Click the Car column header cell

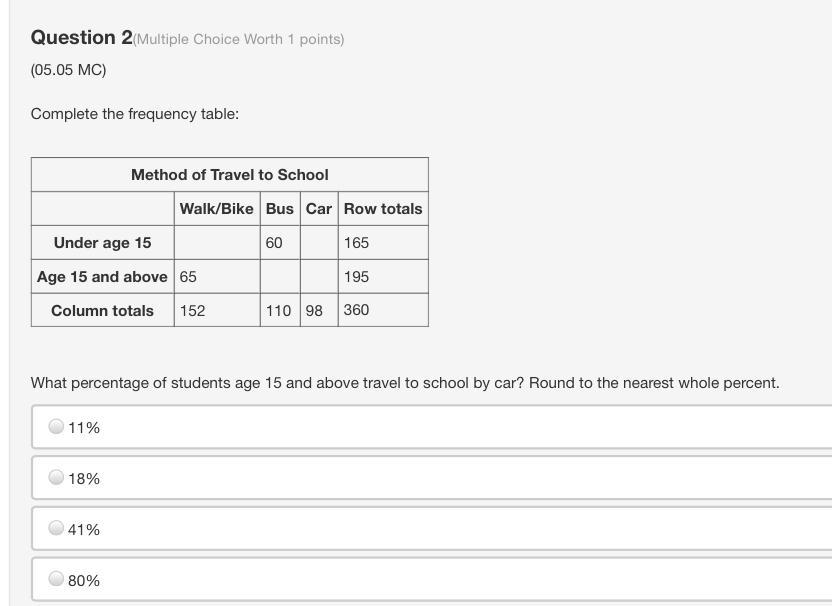point(319,209)
